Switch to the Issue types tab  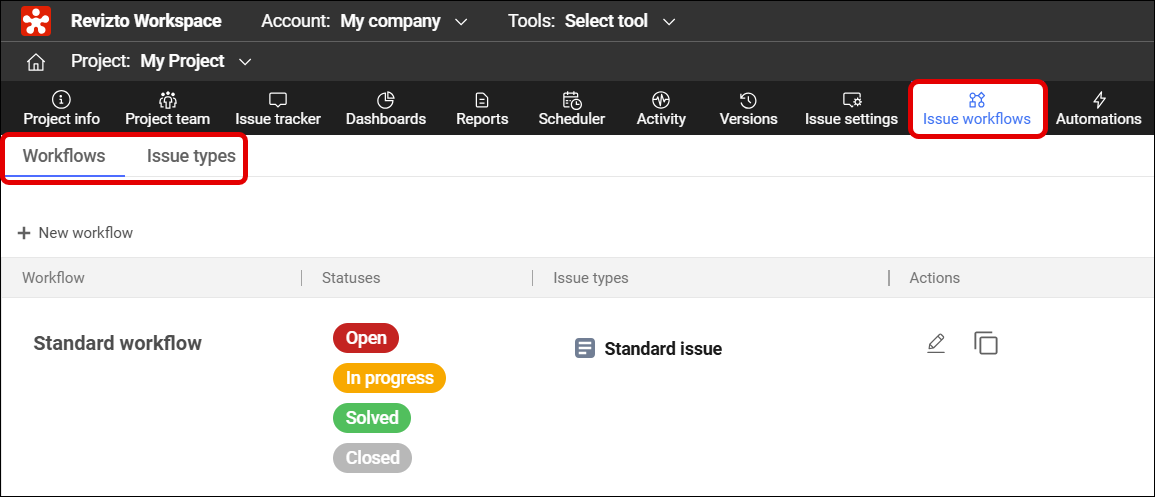click(191, 156)
